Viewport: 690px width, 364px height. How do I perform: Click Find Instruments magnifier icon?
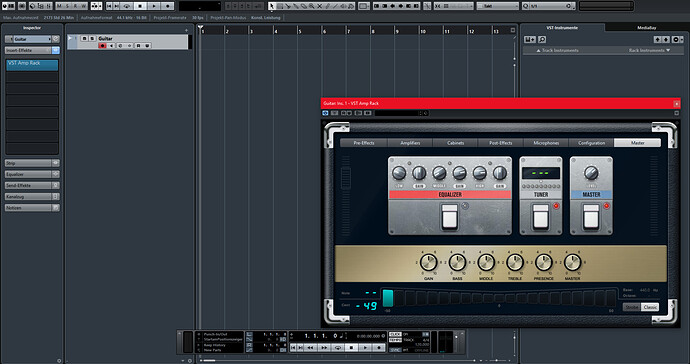pos(542,40)
